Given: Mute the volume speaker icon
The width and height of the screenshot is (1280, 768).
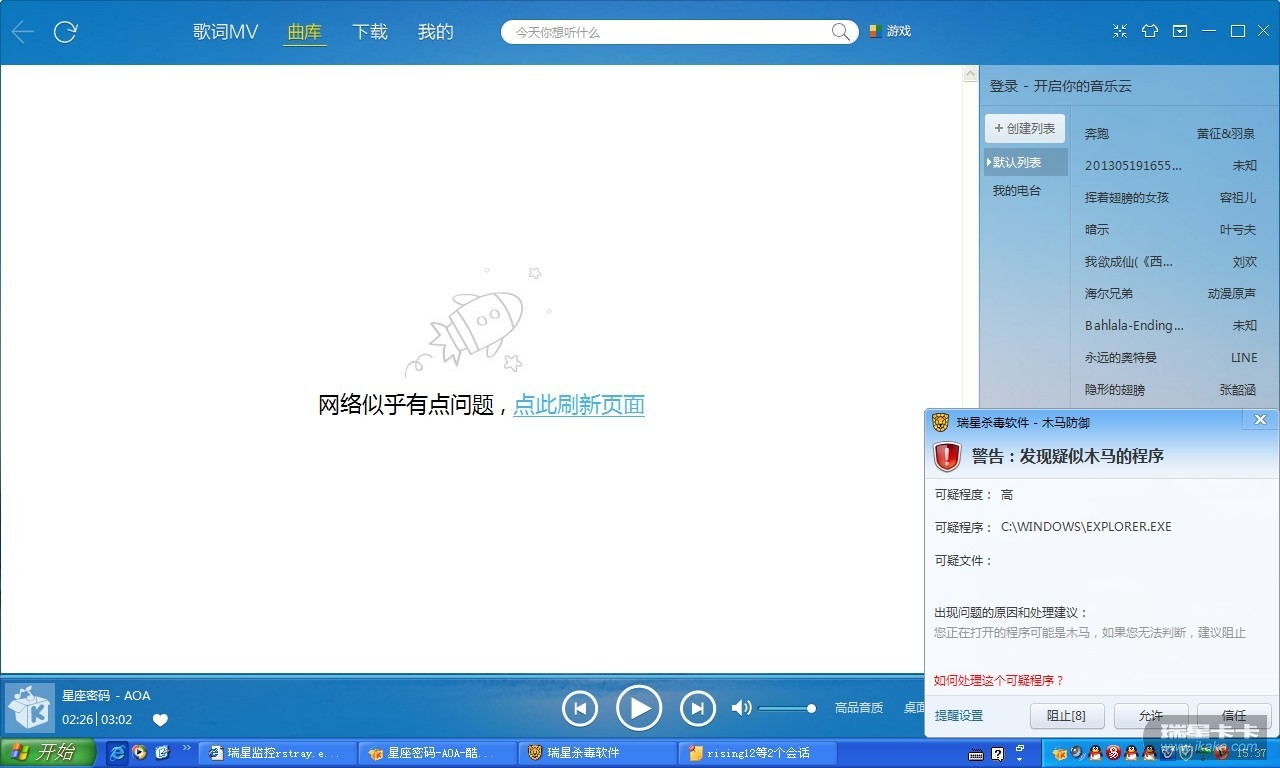Looking at the screenshot, I should pyautogui.click(x=741, y=708).
